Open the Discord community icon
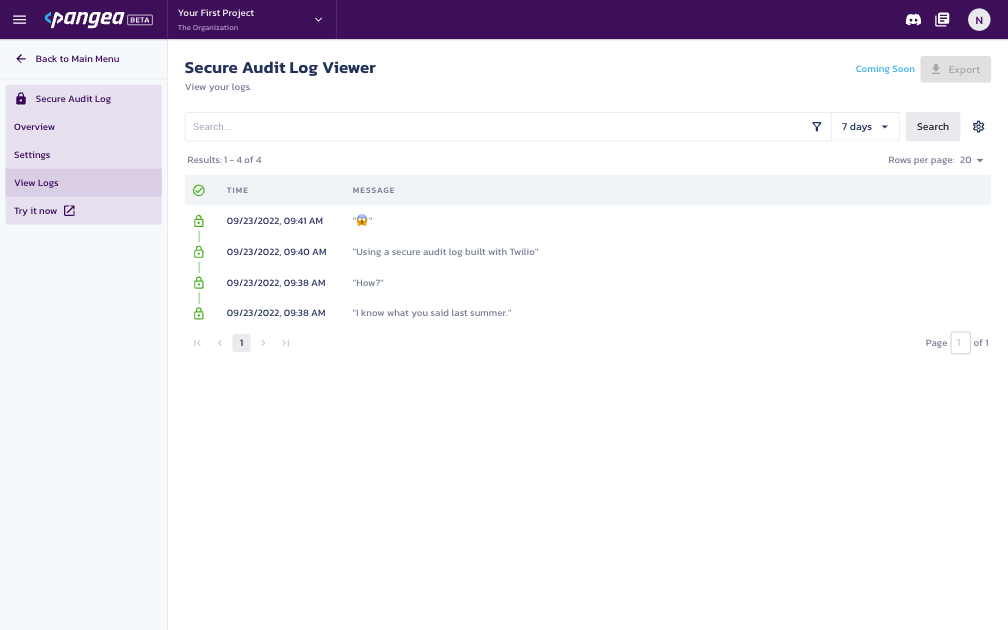 913,20
